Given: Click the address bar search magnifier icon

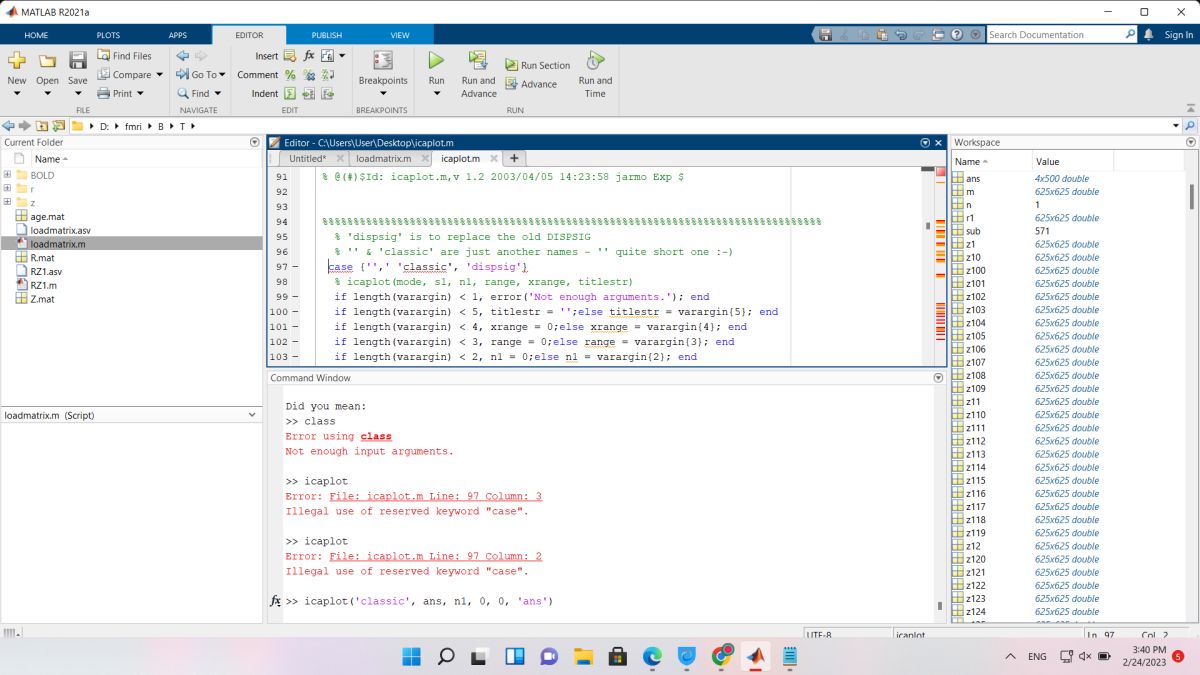Looking at the screenshot, I should coord(1189,126).
